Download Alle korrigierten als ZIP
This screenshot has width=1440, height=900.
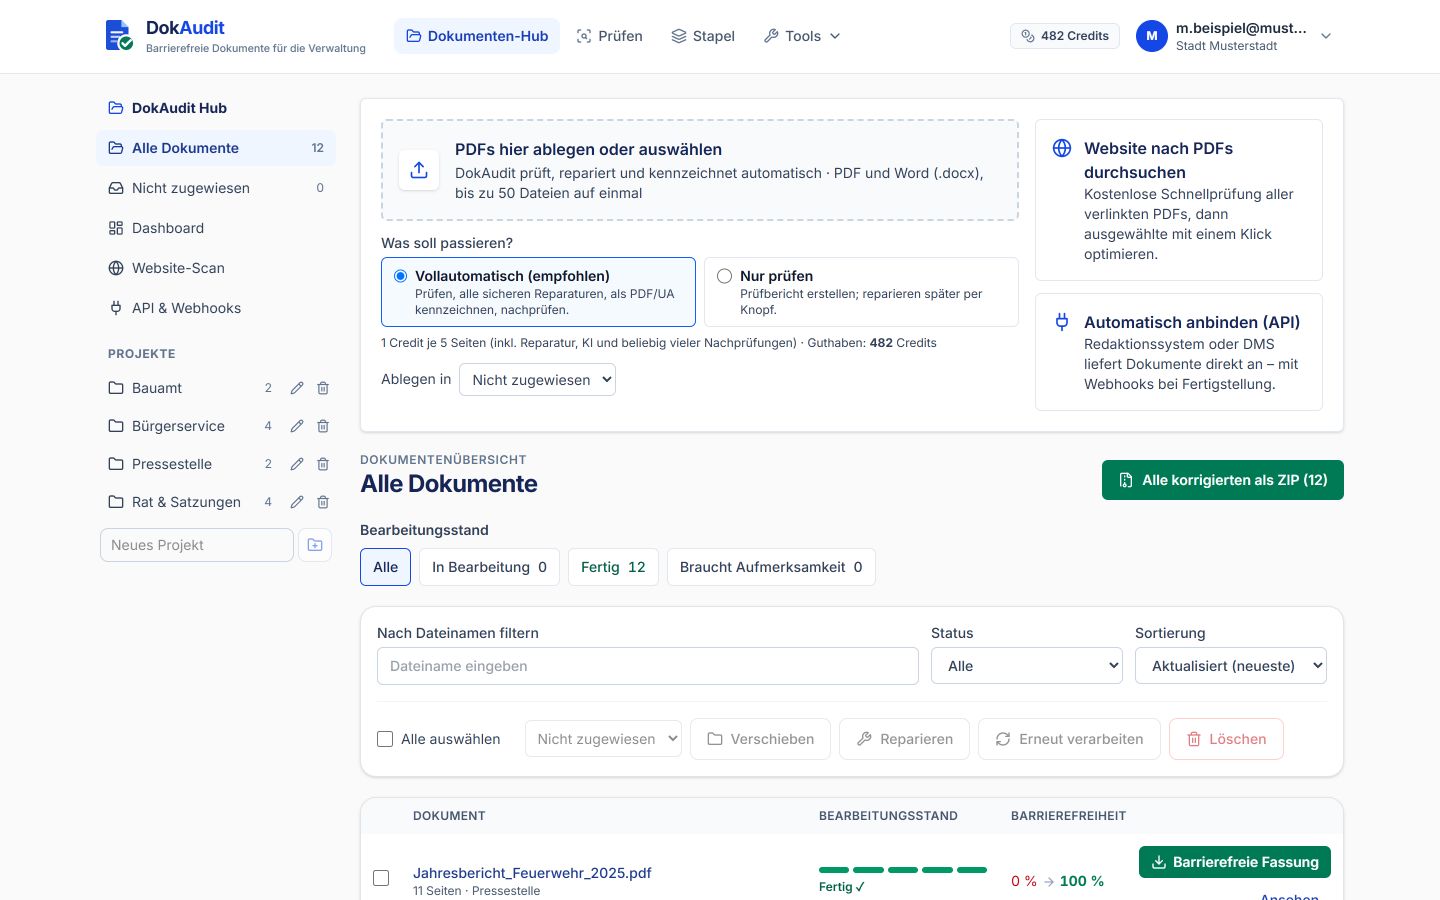pos(1223,480)
